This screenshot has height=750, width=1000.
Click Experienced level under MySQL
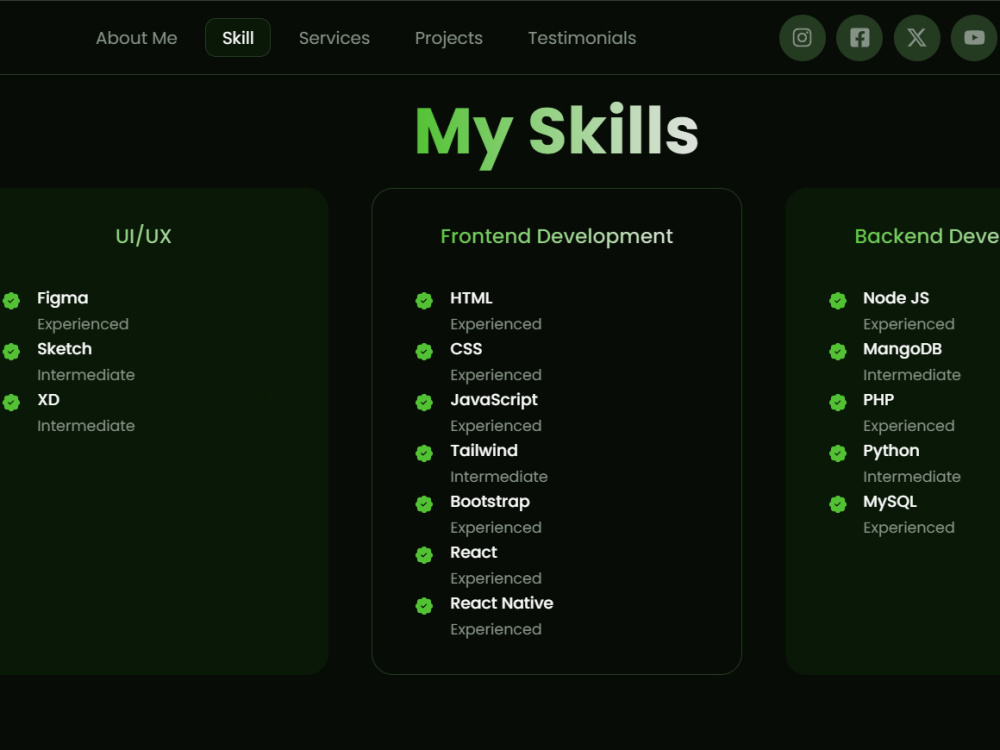tap(909, 528)
